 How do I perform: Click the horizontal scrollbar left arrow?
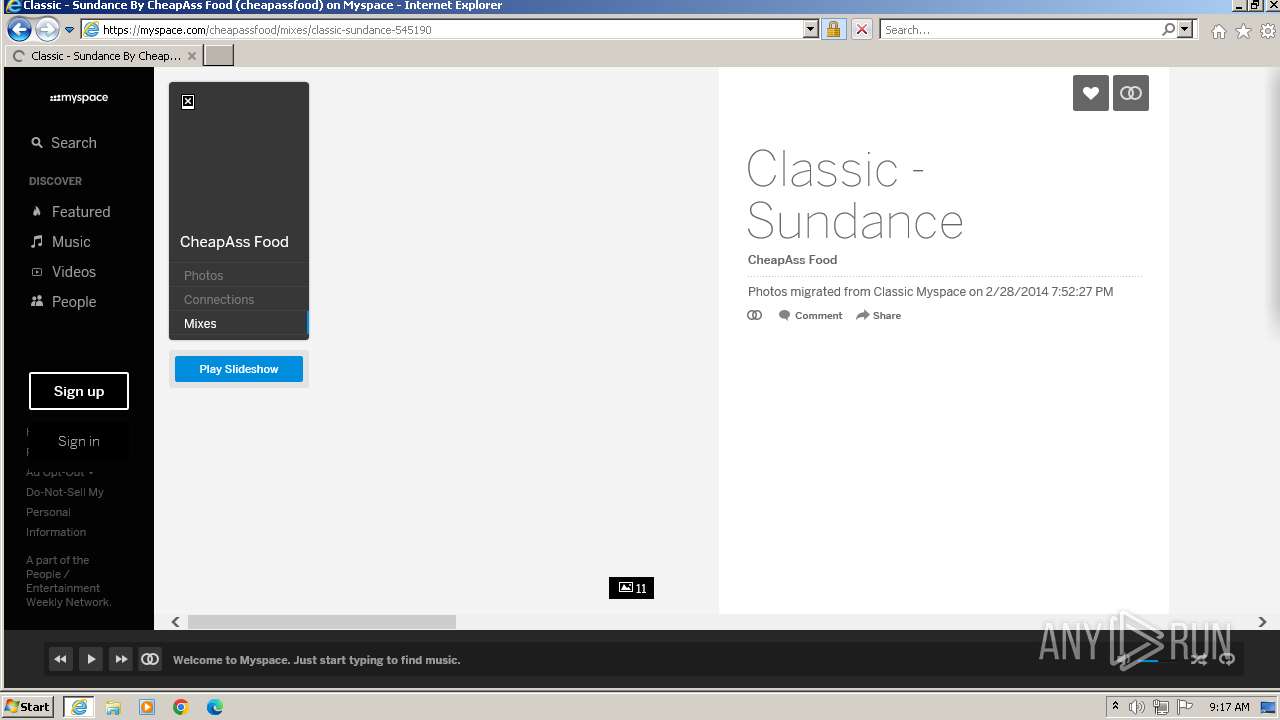pos(176,622)
